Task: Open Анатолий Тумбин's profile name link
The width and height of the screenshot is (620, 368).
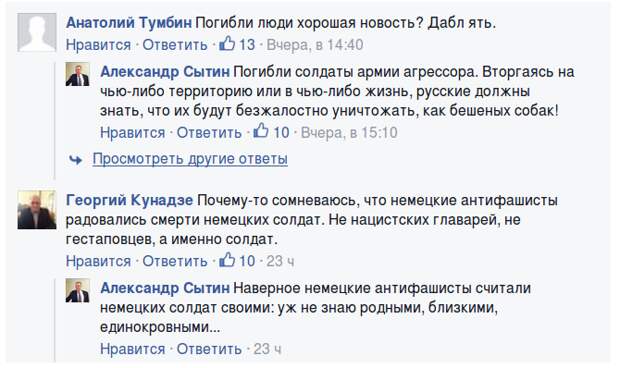Action: (x=129, y=23)
